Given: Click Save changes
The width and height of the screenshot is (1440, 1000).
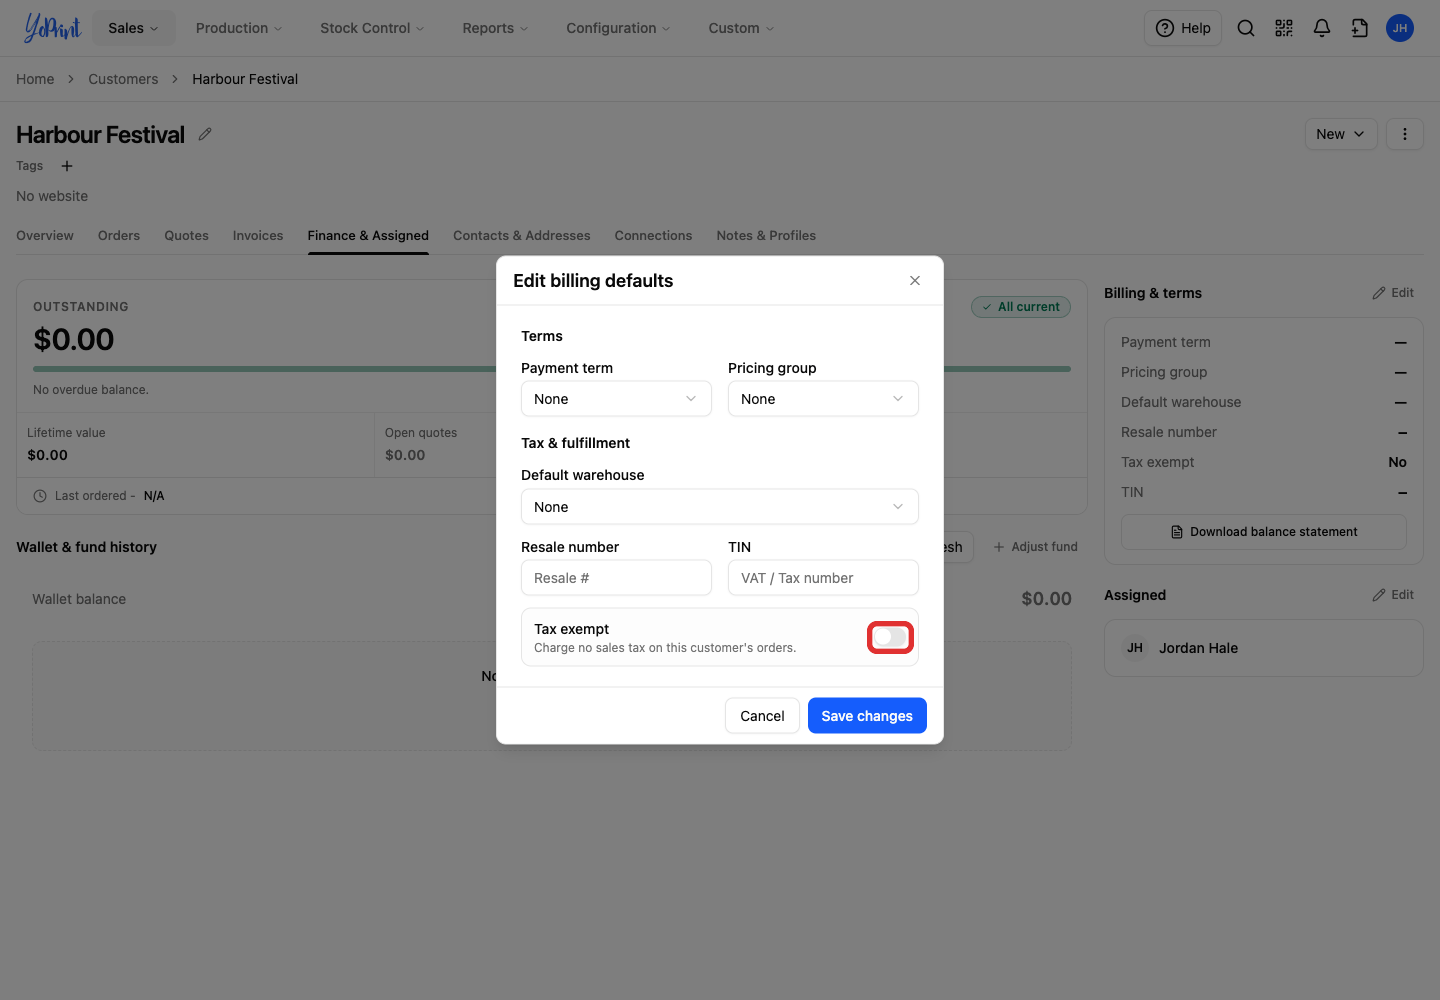Looking at the screenshot, I should tap(867, 716).
